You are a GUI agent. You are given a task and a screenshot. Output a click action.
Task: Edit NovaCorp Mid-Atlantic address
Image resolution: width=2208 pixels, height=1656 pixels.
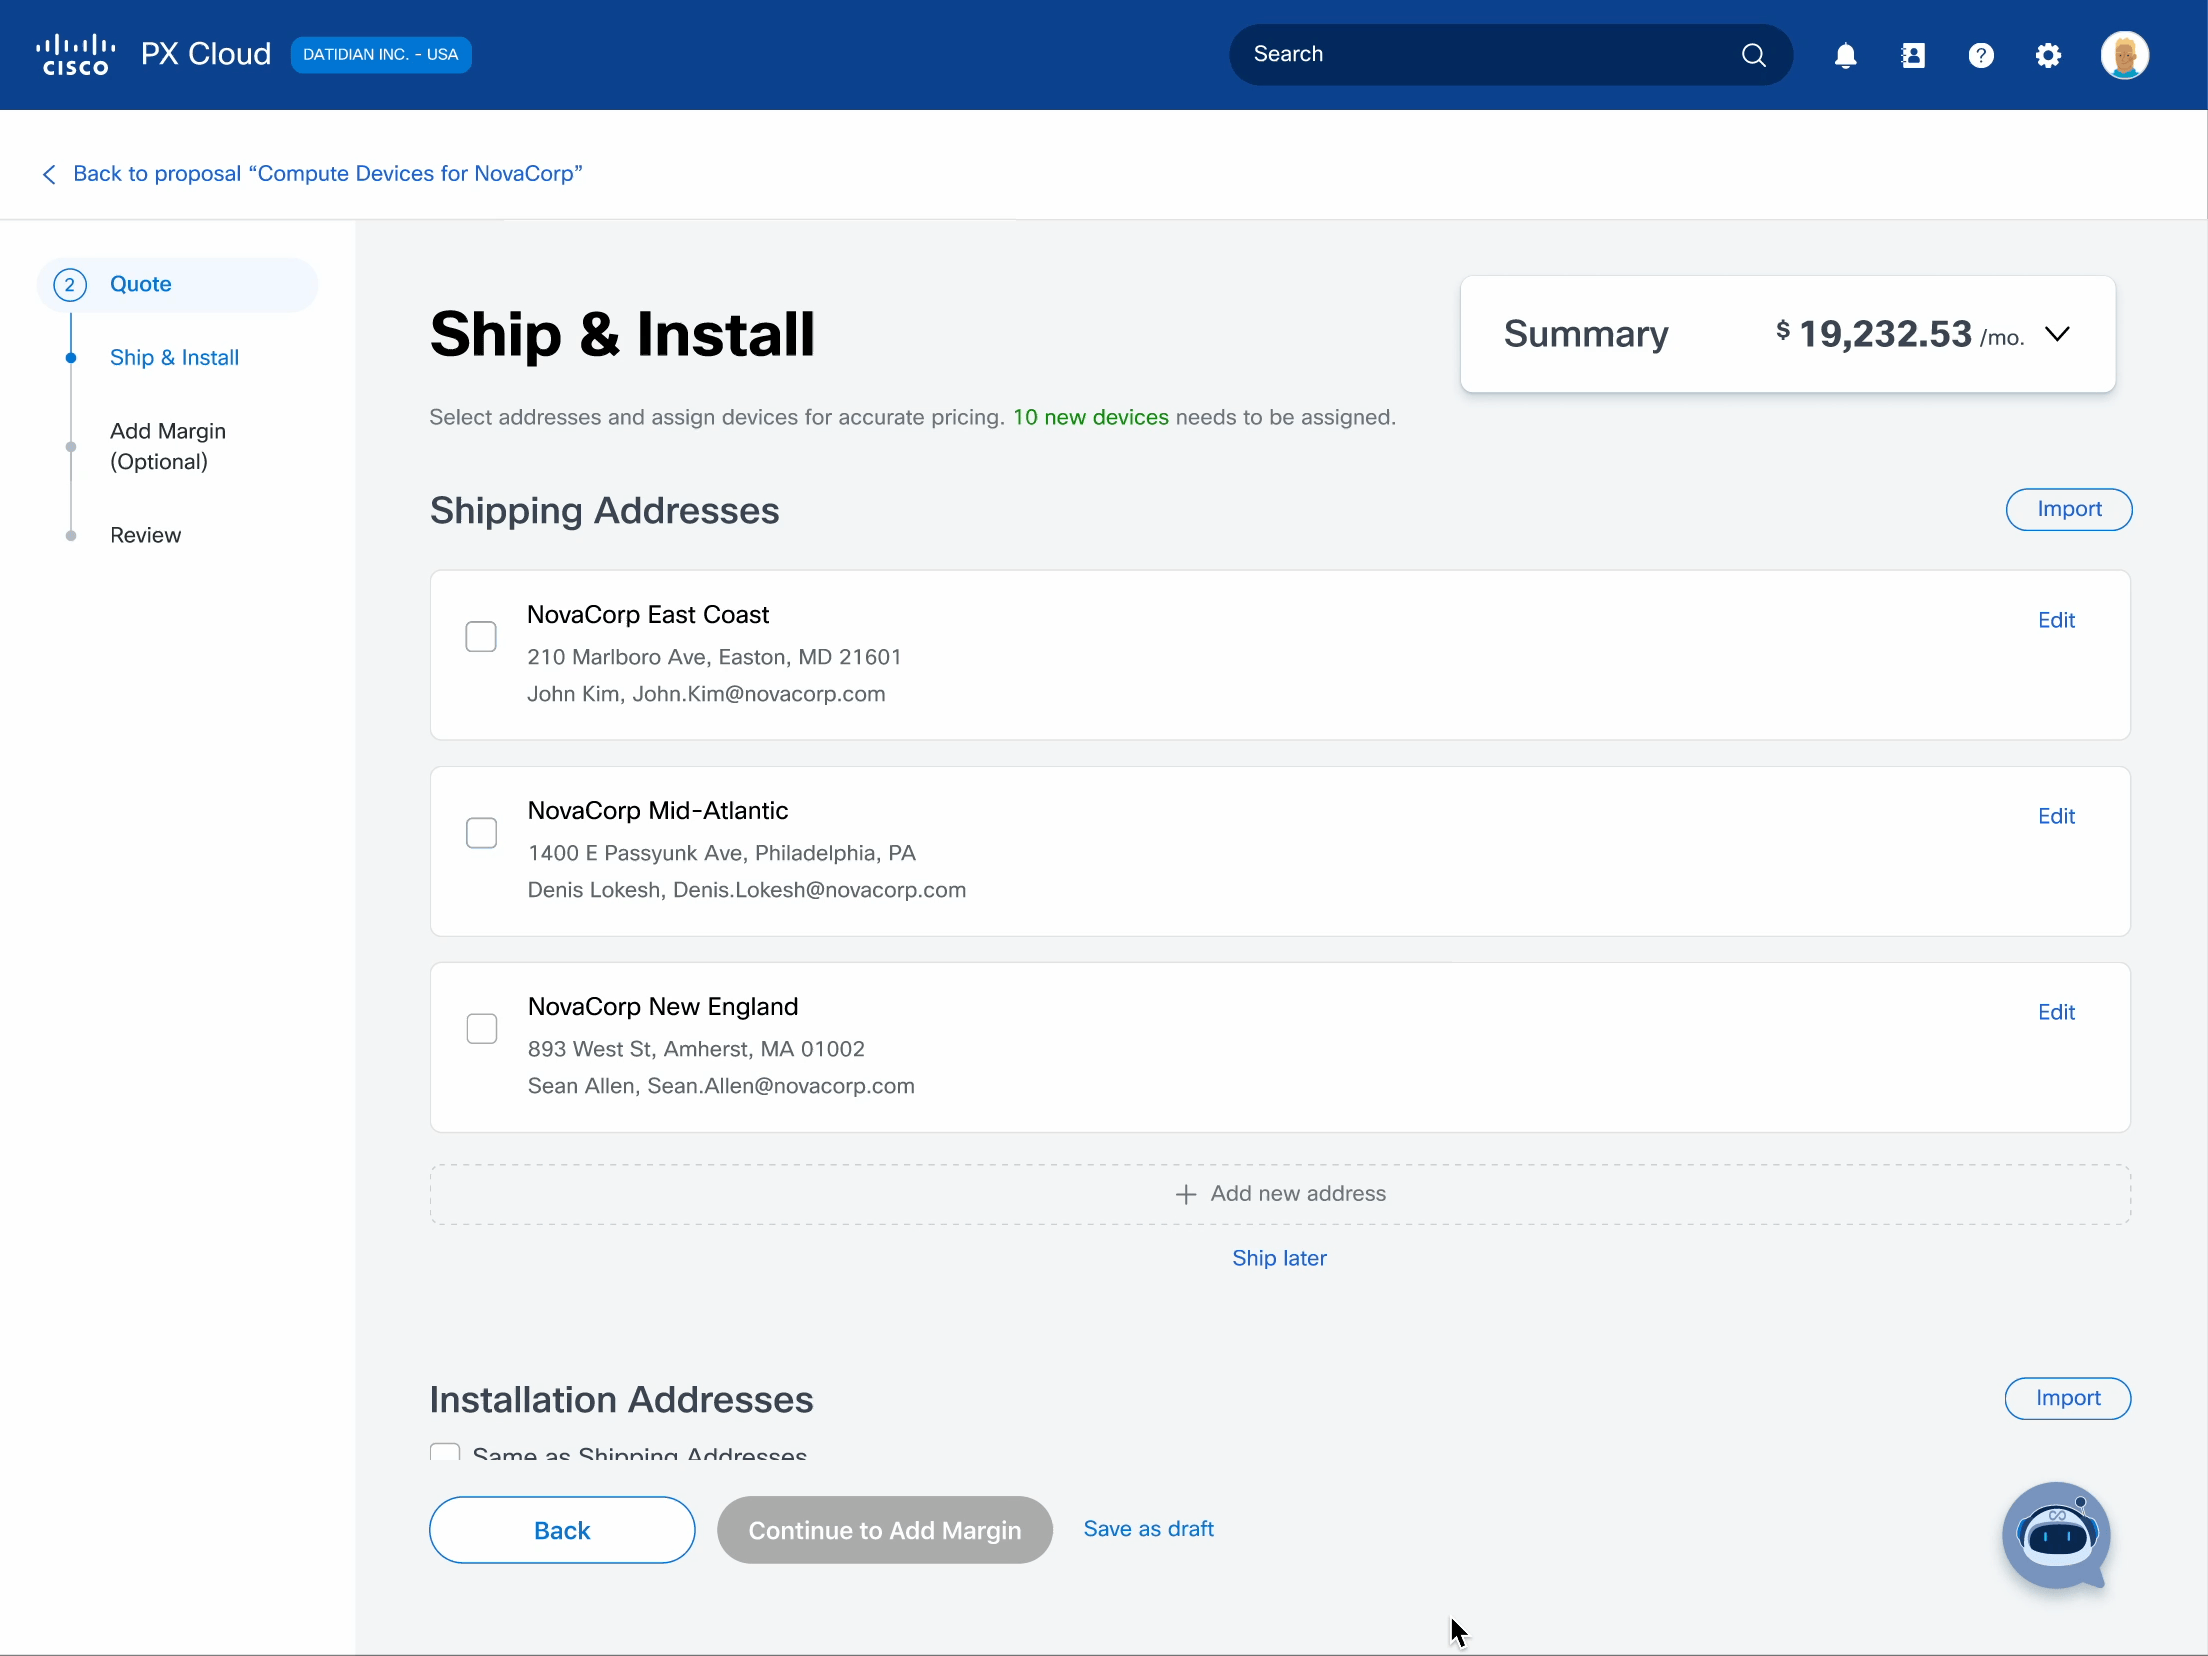2056,816
